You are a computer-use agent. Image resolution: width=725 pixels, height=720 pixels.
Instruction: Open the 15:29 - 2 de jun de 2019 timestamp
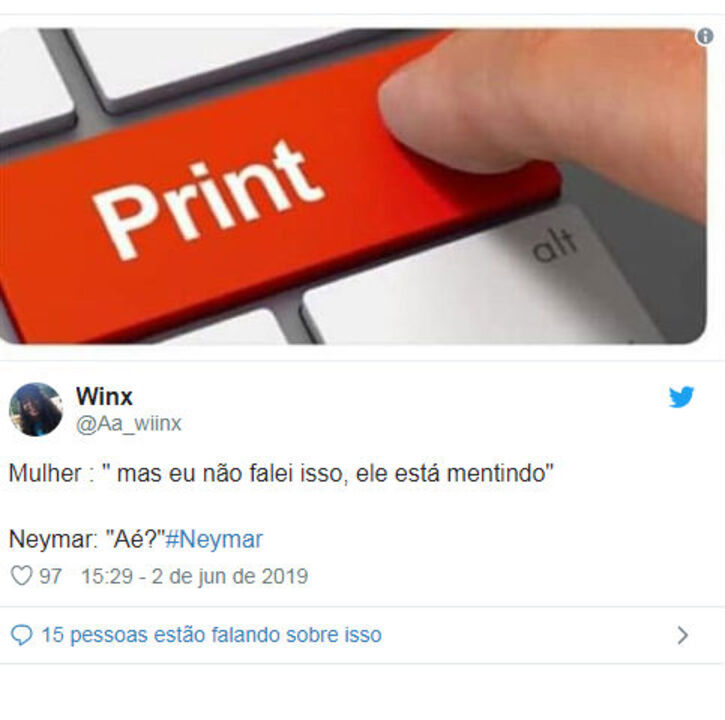(194, 576)
